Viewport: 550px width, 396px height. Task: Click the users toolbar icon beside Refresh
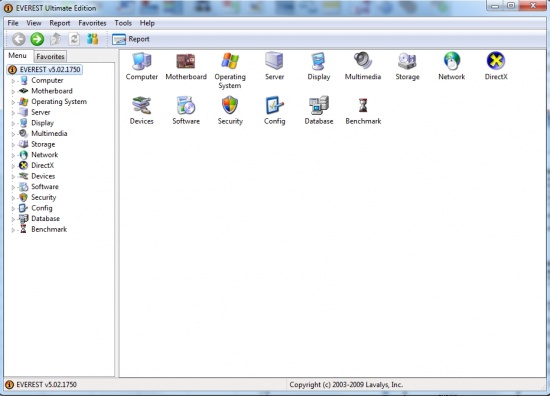pyautogui.click(x=93, y=39)
